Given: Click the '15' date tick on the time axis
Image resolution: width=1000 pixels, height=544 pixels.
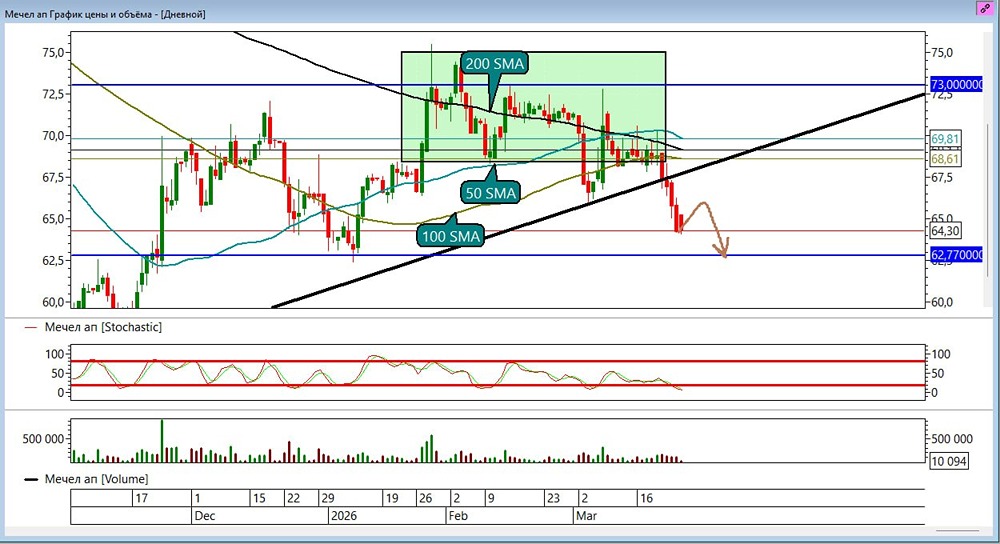Looking at the screenshot, I should pos(258,498).
